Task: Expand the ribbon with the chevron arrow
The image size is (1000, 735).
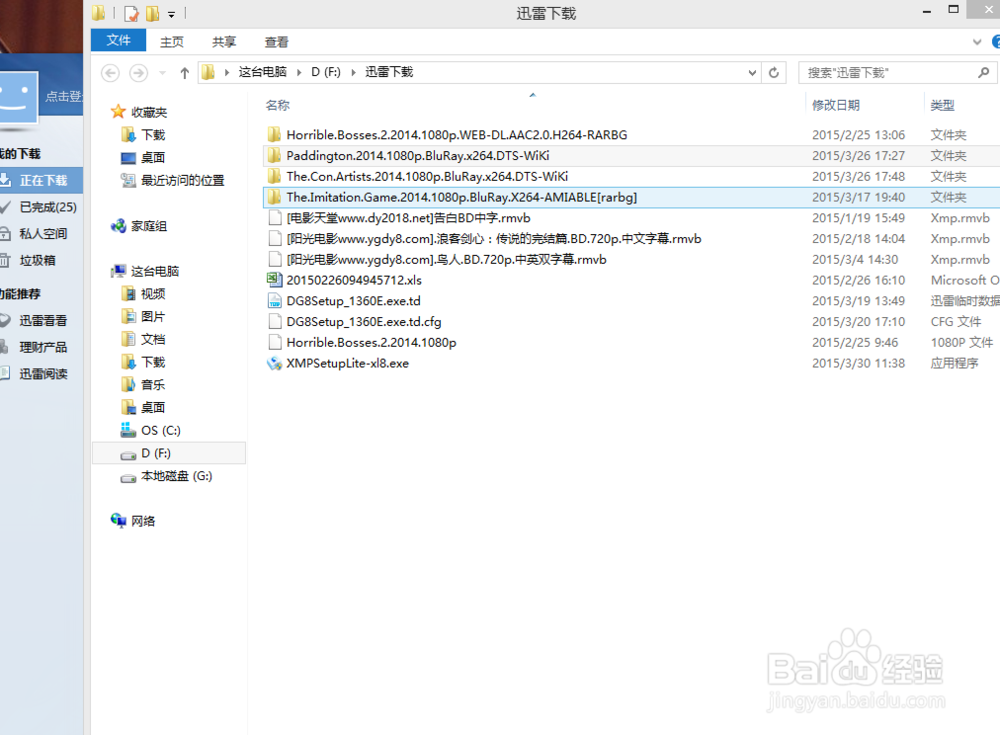Action: (x=977, y=42)
